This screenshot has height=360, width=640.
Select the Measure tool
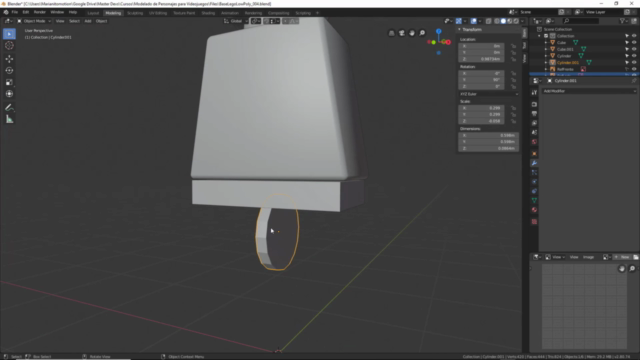pos(9,119)
